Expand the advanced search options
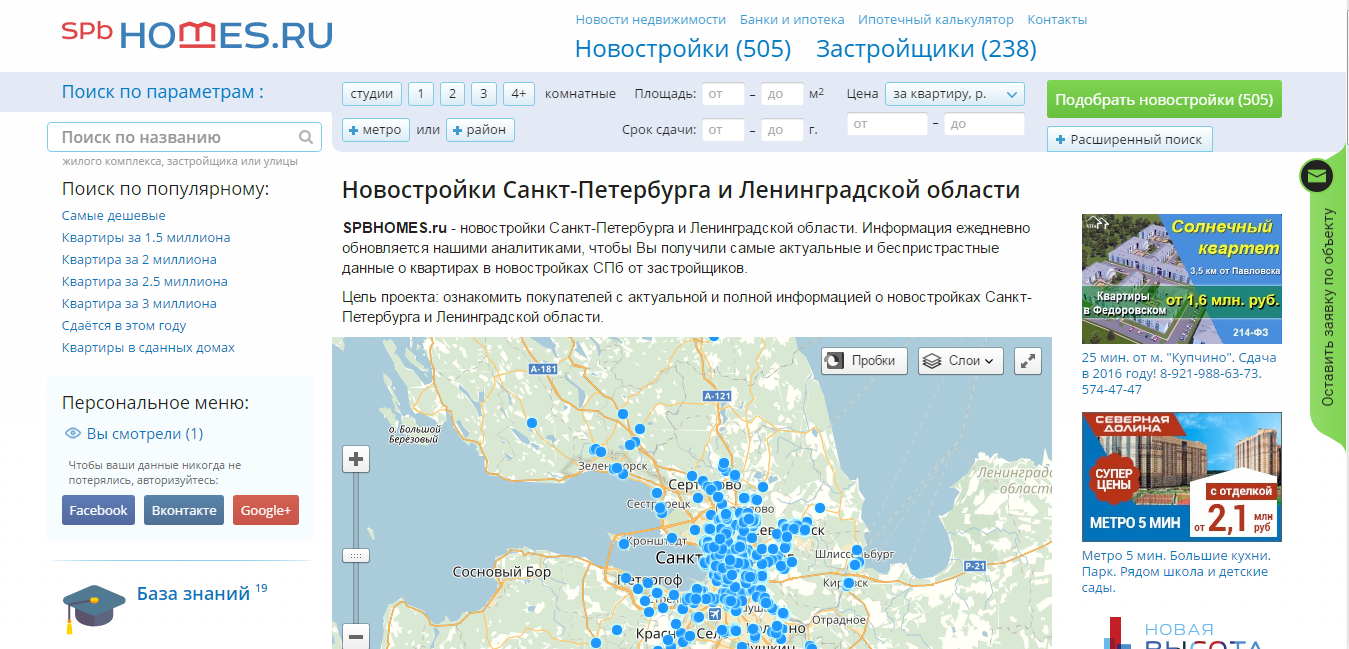 [x=1129, y=140]
